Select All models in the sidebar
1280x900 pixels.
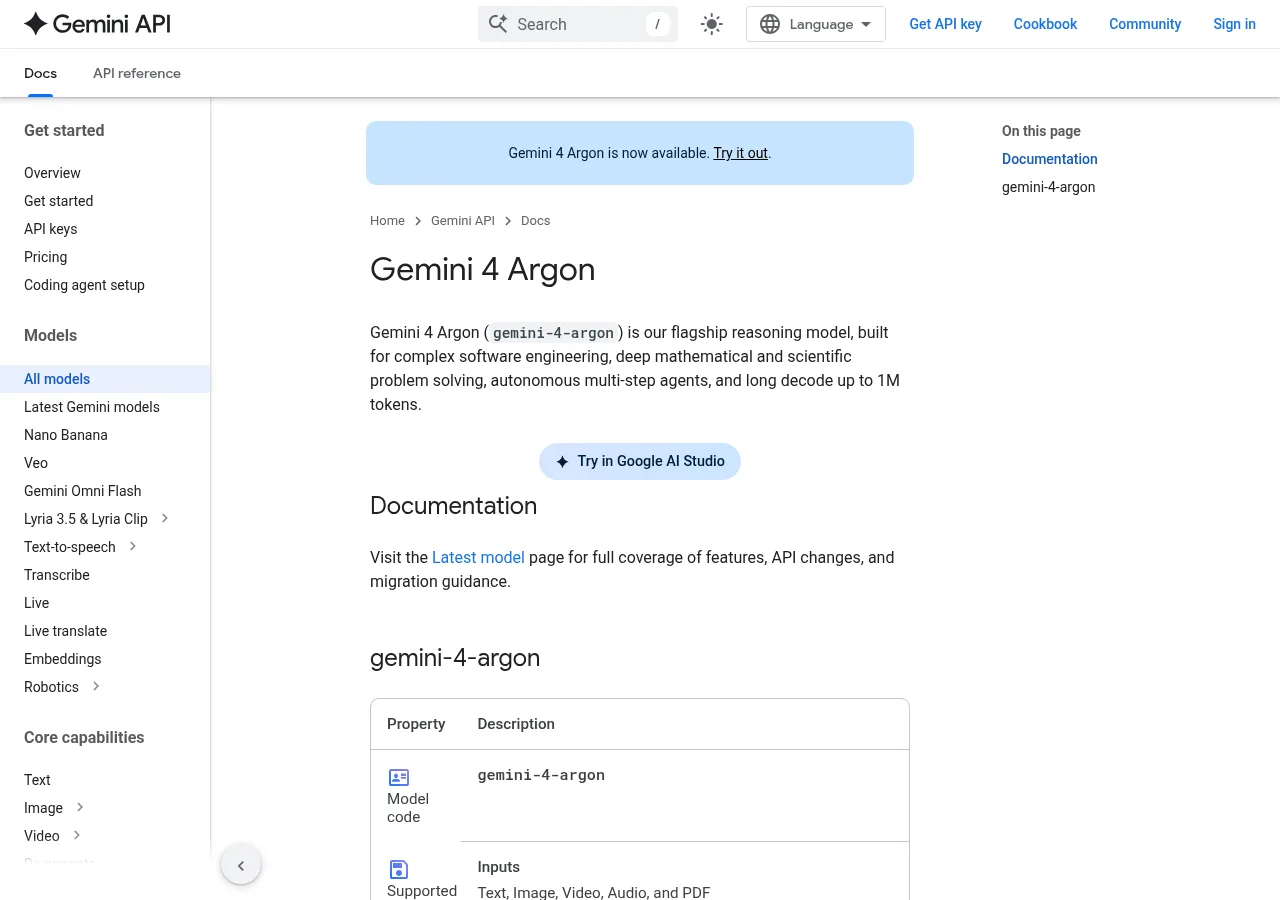click(x=105, y=379)
